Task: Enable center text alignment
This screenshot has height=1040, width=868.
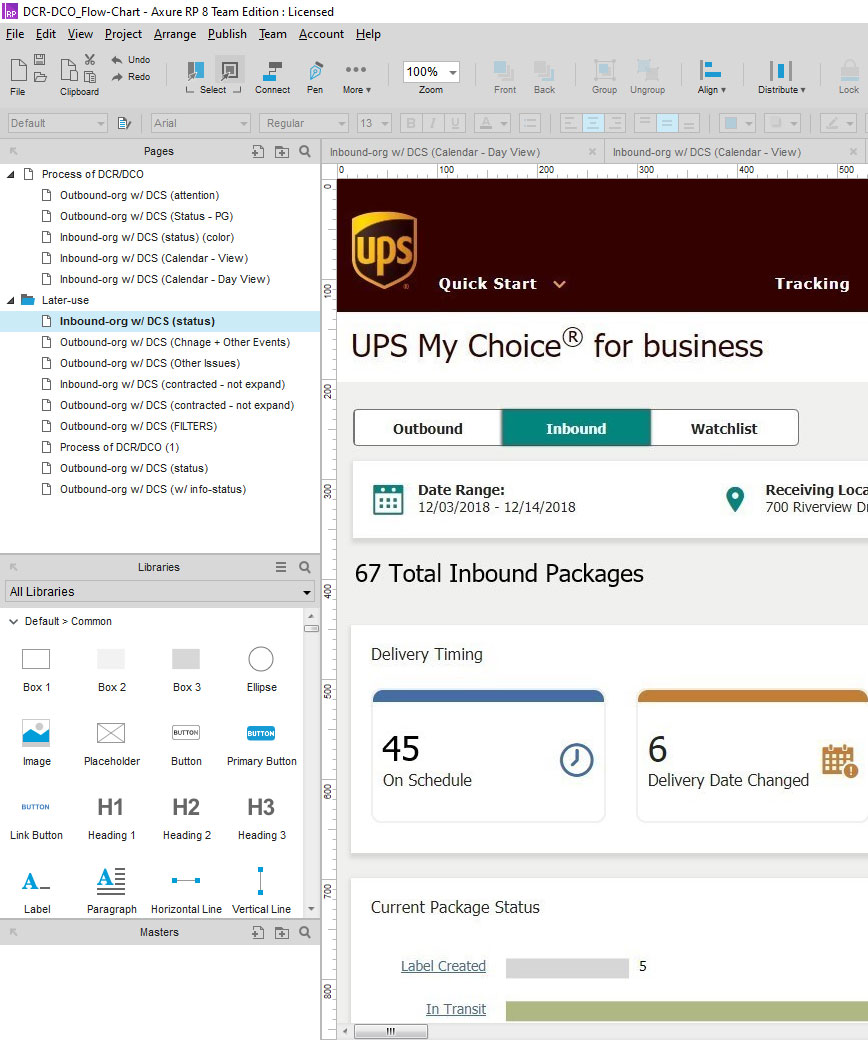Action: 594,122
